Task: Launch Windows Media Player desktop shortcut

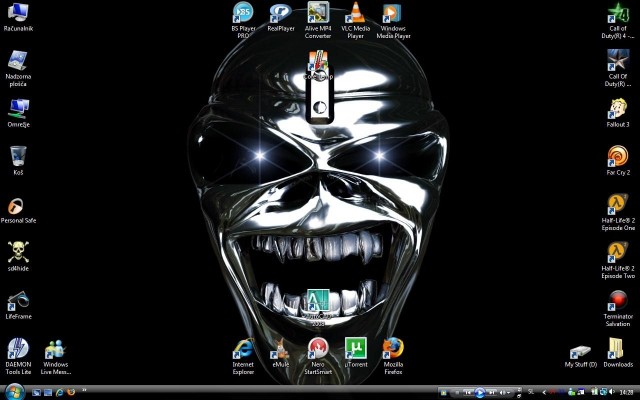Action: tap(393, 20)
